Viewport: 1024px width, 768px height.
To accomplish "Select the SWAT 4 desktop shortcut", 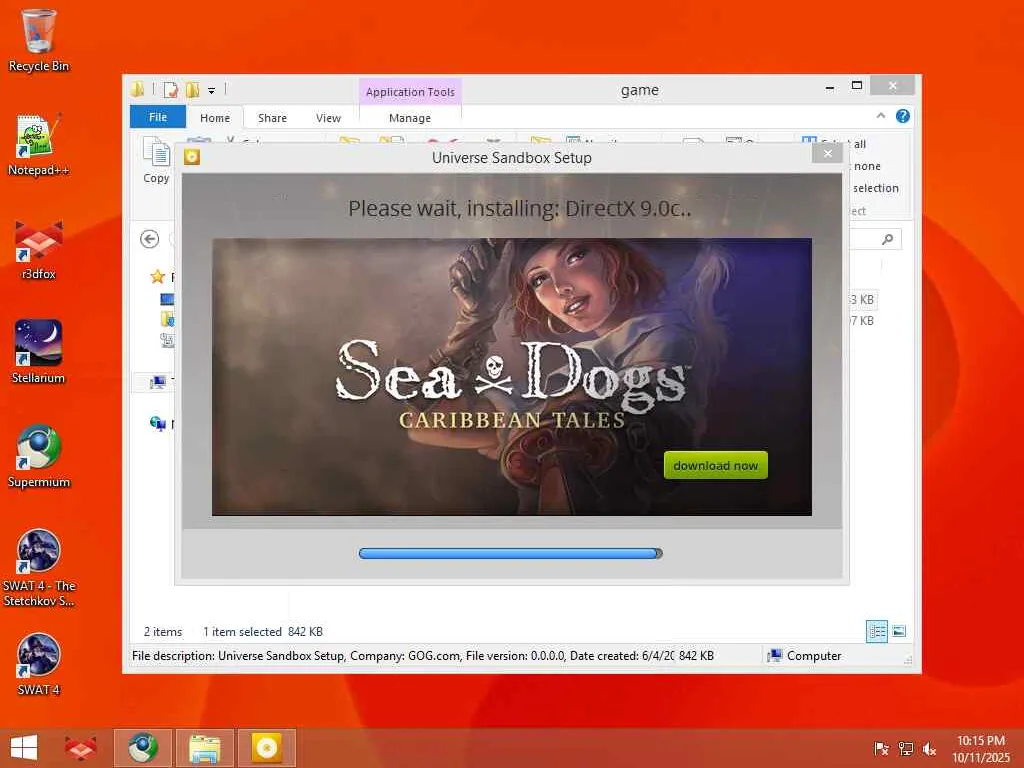I will pyautogui.click(x=39, y=665).
